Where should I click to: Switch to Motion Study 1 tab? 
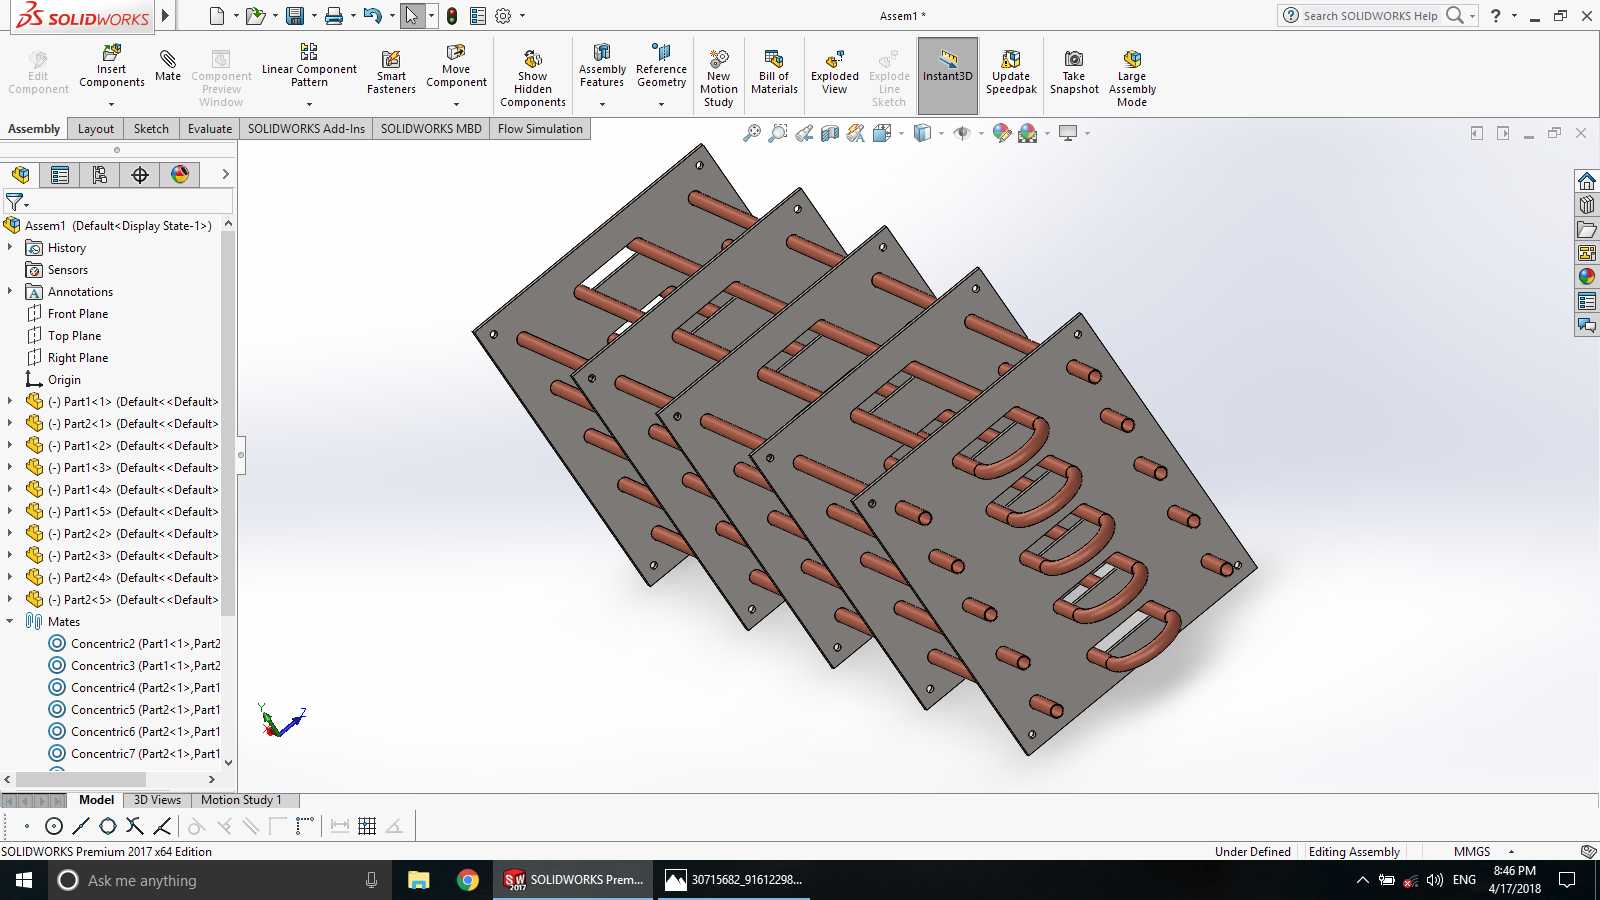point(241,800)
